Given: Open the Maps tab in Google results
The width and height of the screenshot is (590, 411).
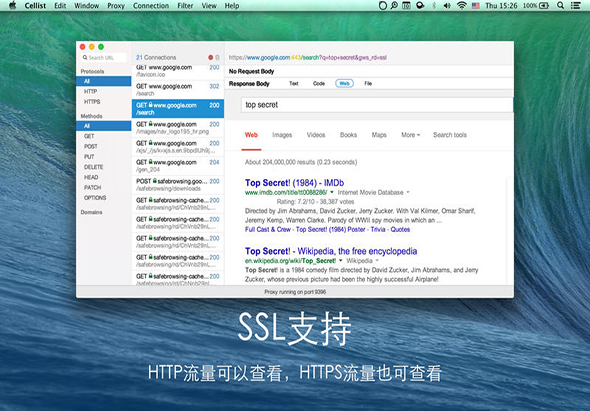Looking at the screenshot, I should coord(379,135).
